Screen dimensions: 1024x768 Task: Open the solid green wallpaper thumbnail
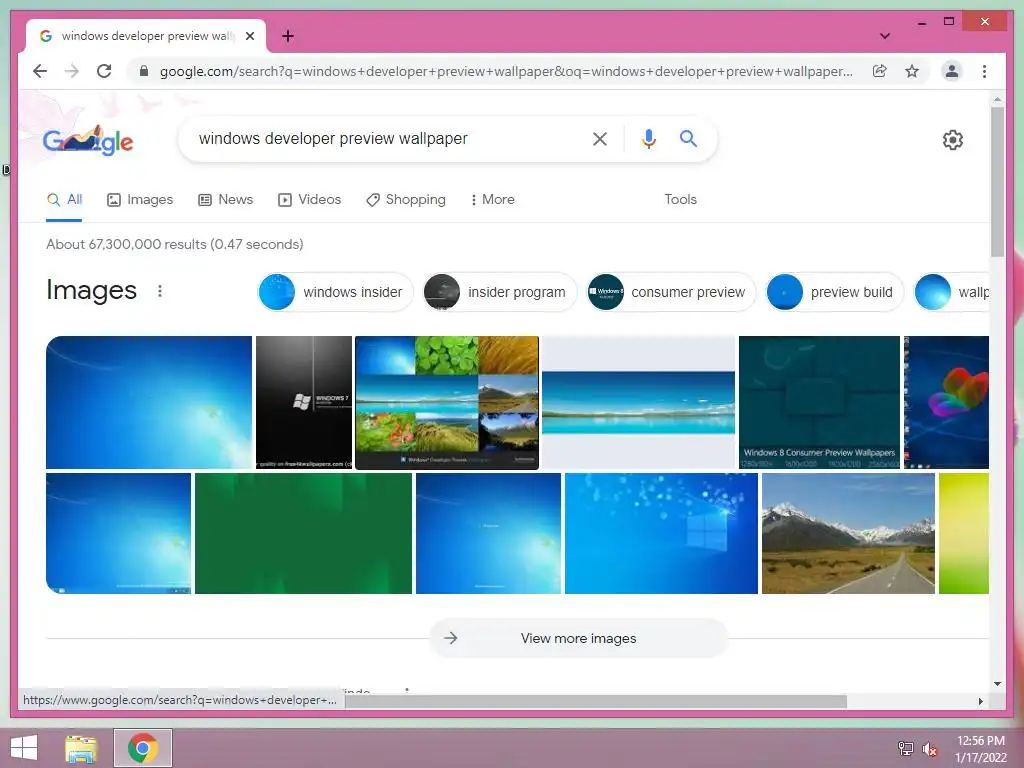[x=304, y=534]
